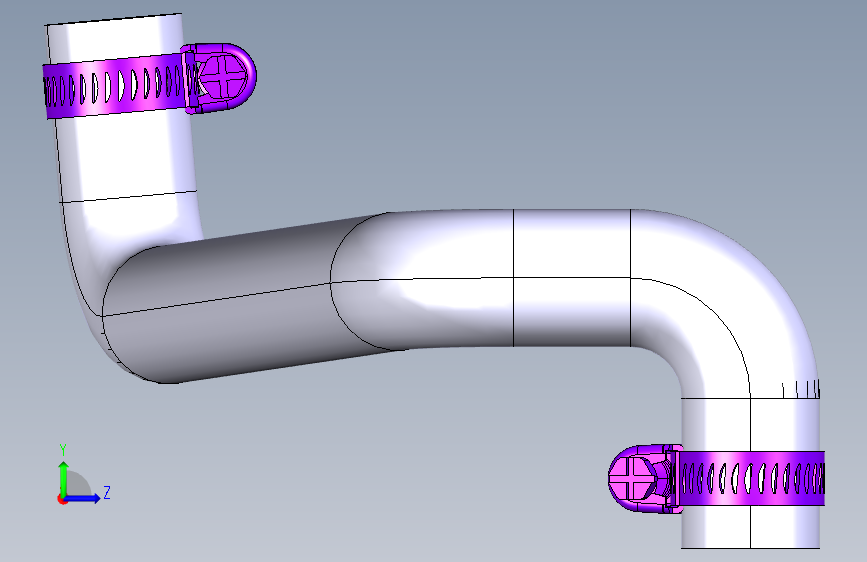Select the lower clamp's perforated purple band

tap(751, 478)
